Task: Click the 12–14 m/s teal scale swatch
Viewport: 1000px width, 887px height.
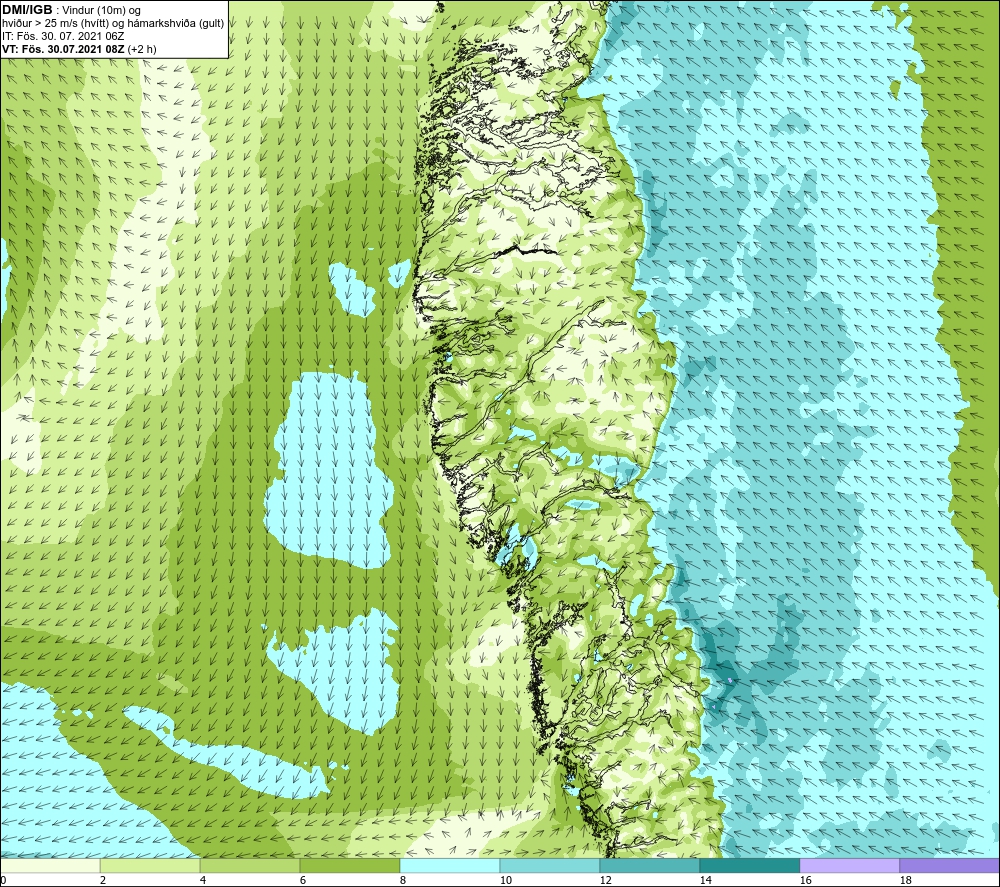Action: pos(649,865)
